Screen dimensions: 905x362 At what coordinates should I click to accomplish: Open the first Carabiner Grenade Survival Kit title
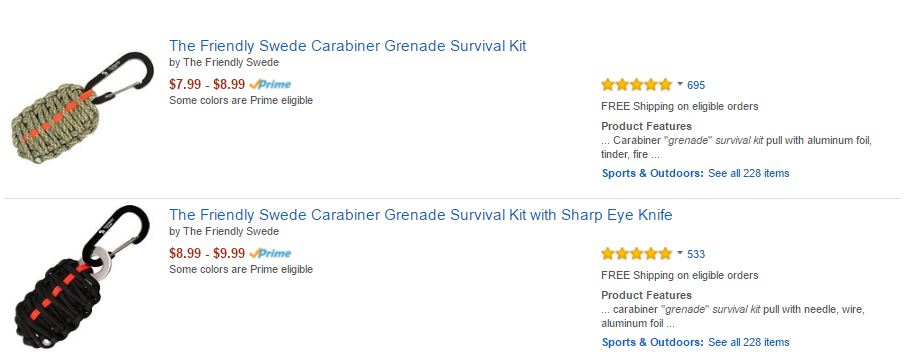click(x=347, y=46)
